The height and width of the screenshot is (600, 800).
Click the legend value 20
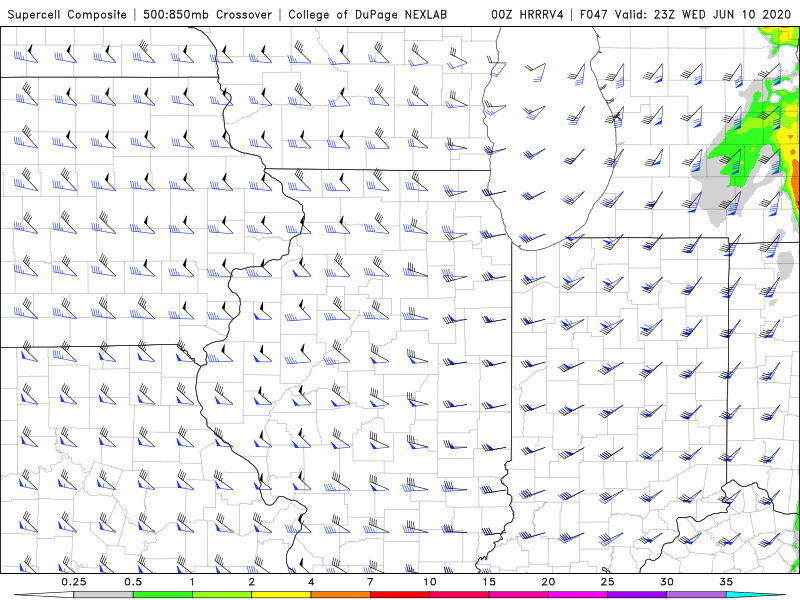548,582
